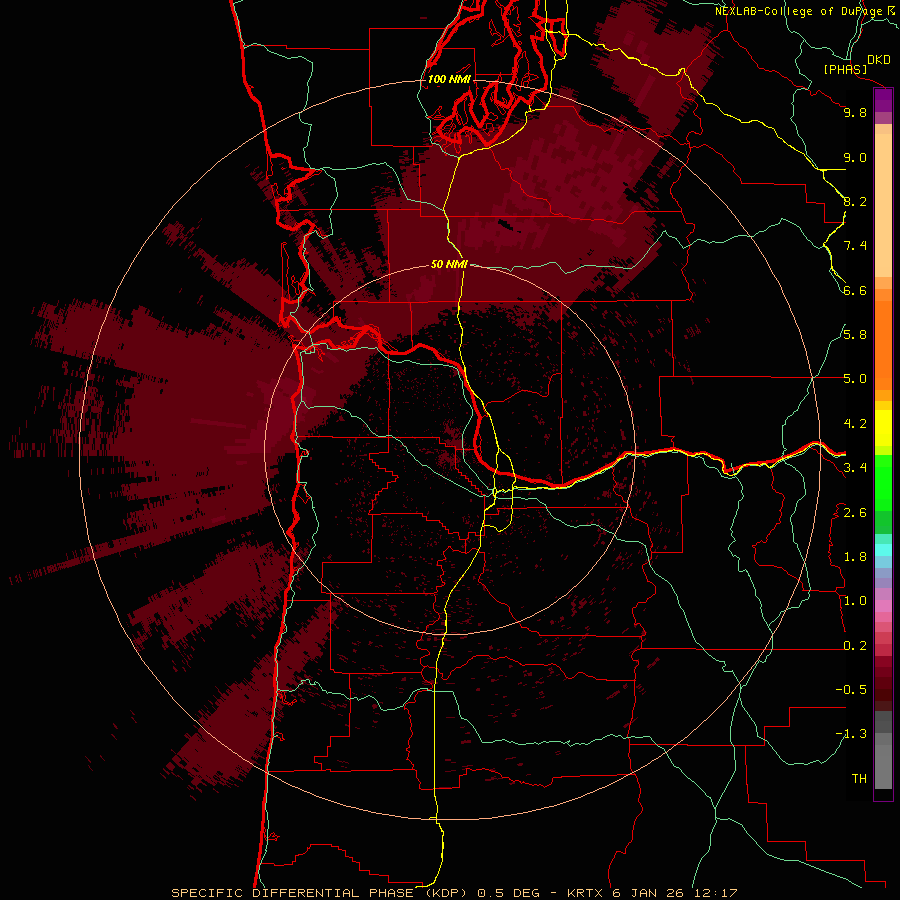This screenshot has width=900, height=900.
Task: Click the 6.6 scale value
Action: coord(855,291)
